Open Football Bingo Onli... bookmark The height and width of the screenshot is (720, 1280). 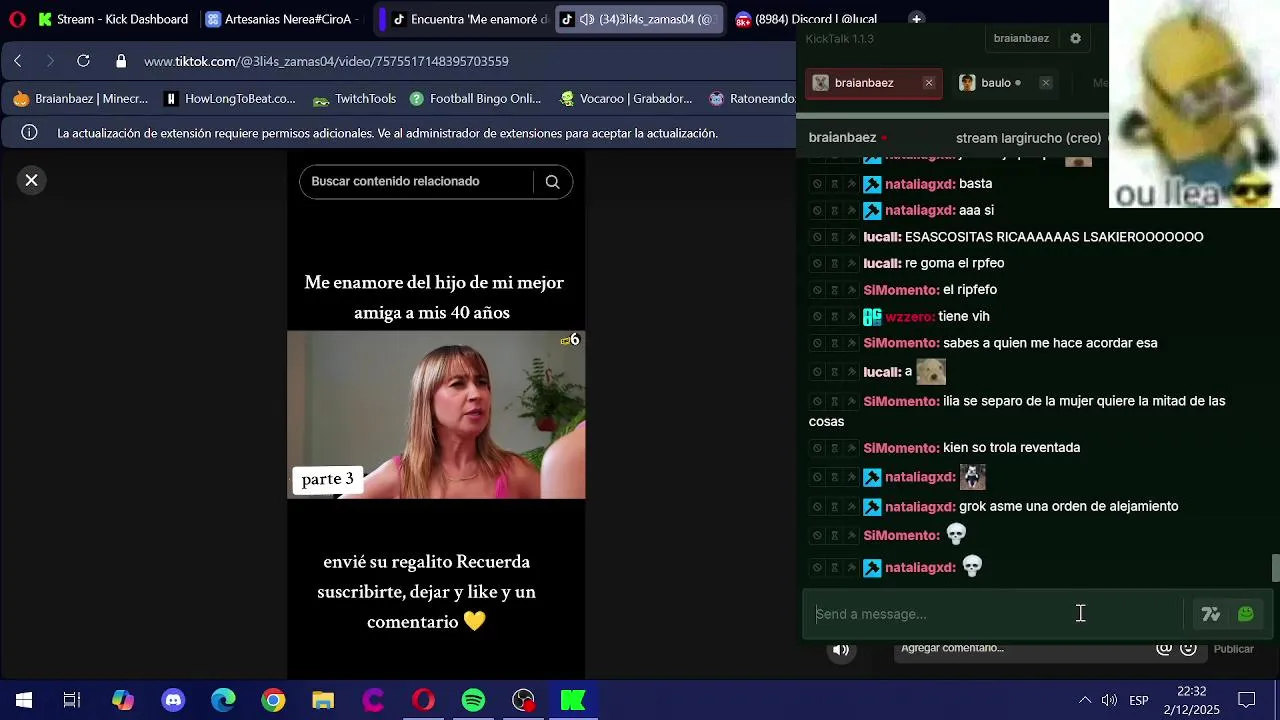474,99
